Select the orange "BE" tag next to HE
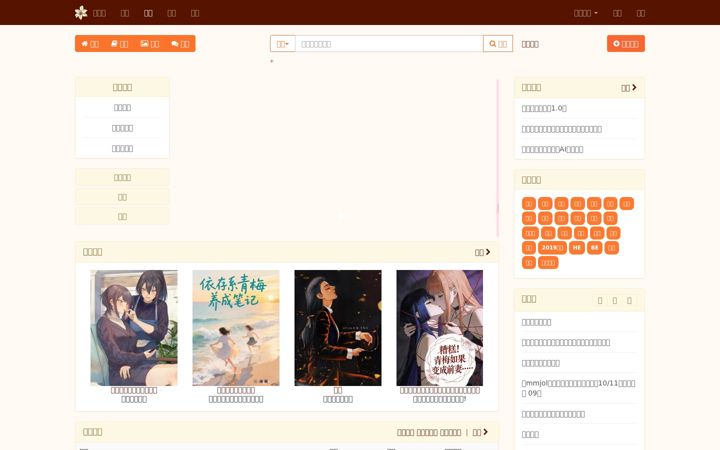Screen dimensions: 720x450 594,248
